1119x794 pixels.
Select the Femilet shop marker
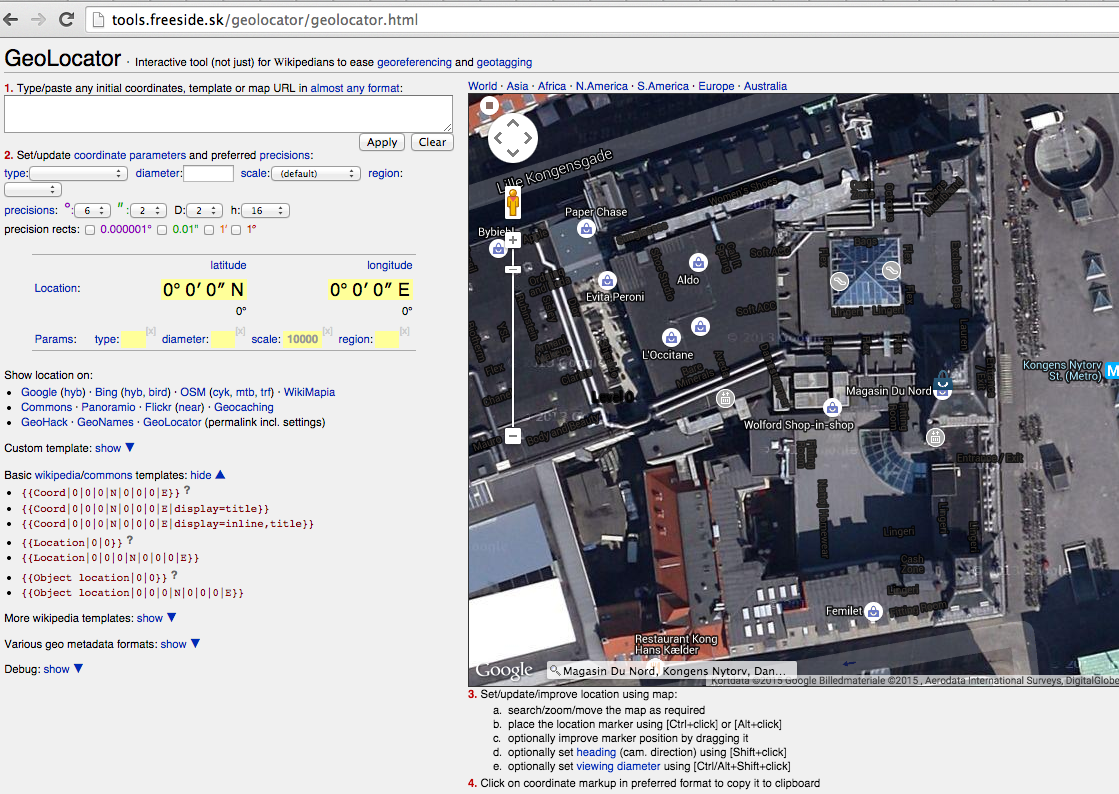tap(874, 611)
